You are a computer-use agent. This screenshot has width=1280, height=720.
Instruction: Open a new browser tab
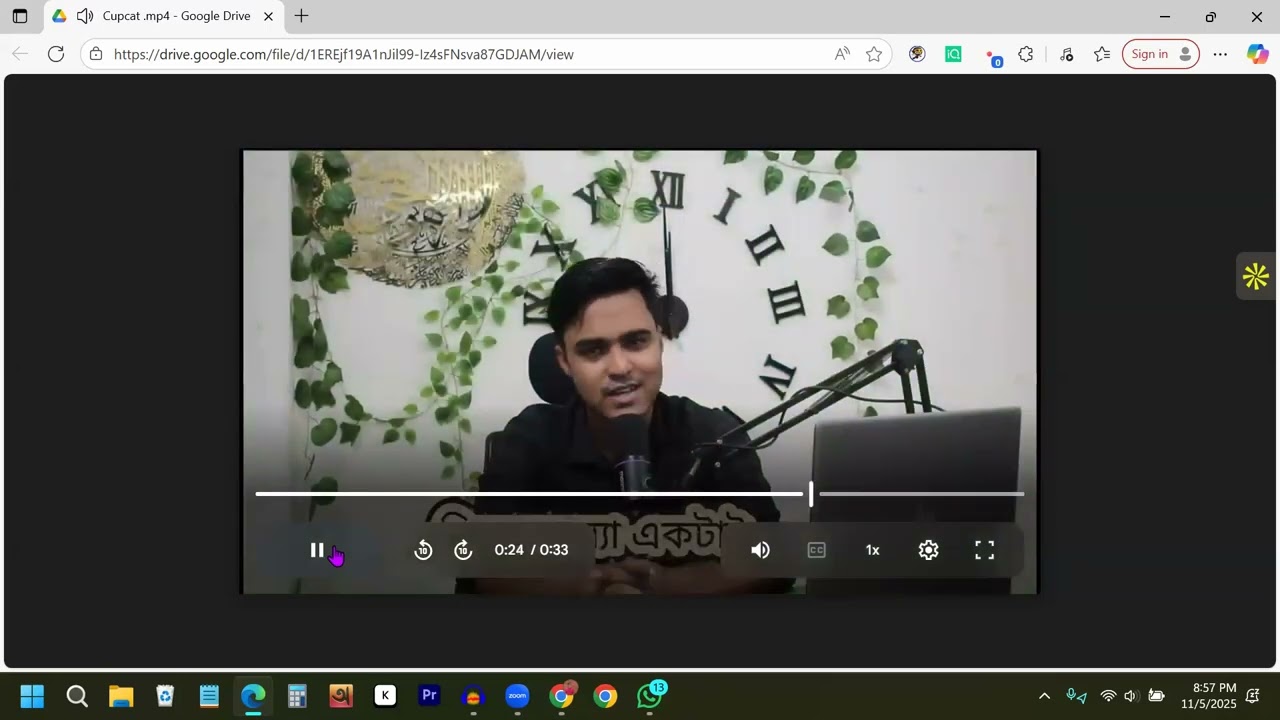tap(301, 16)
